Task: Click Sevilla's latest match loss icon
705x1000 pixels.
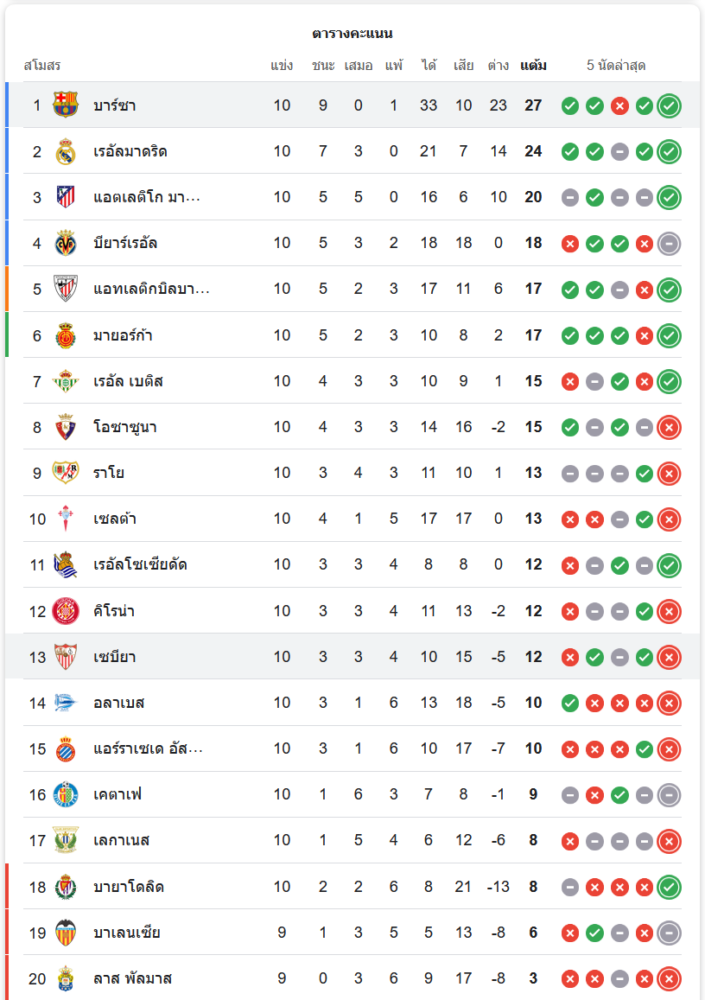Action: click(669, 658)
